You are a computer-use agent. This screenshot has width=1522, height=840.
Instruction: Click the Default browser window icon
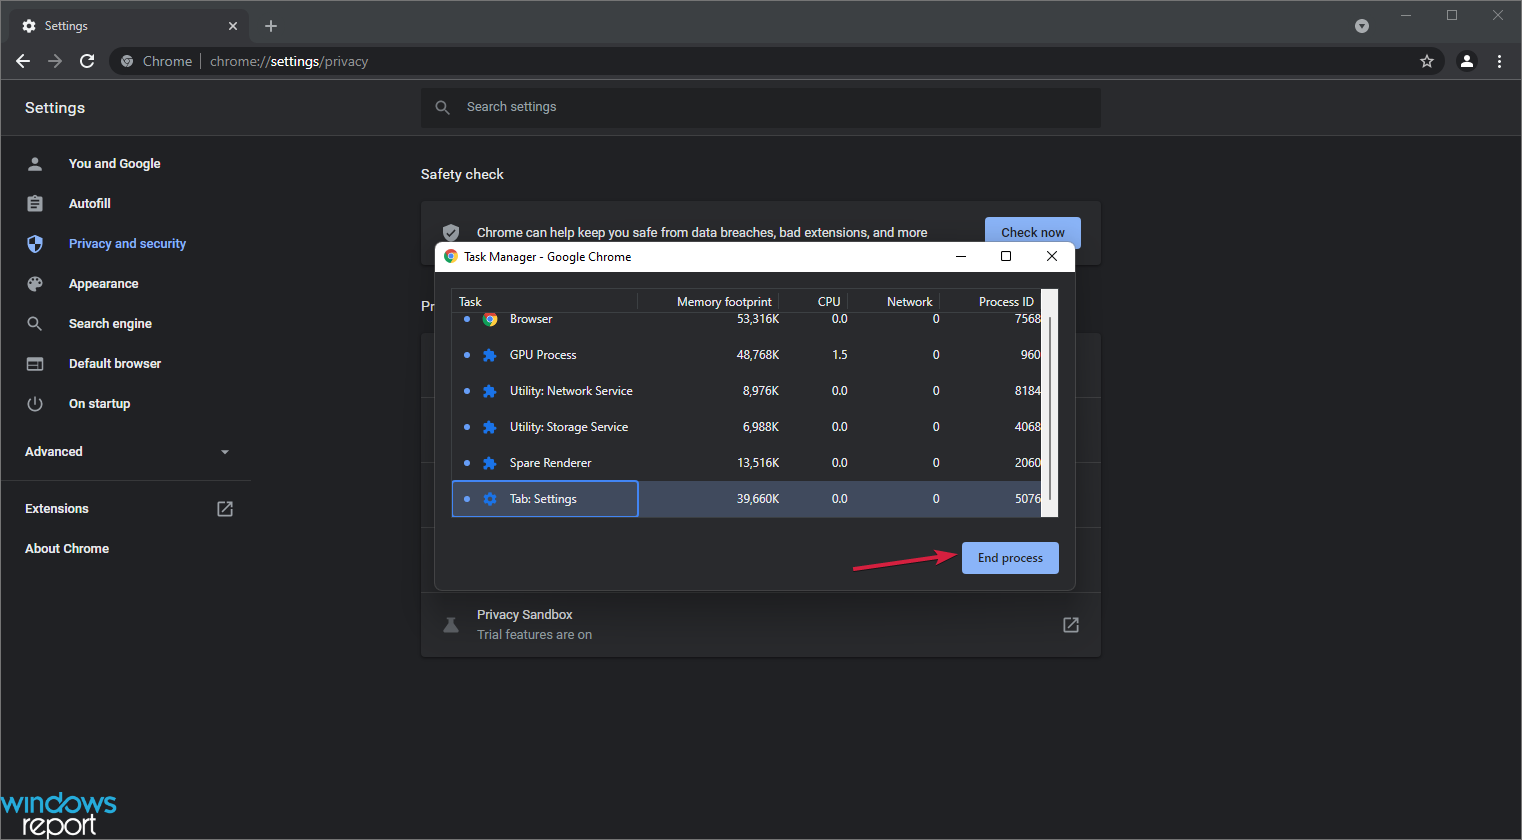tap(35, 363)
